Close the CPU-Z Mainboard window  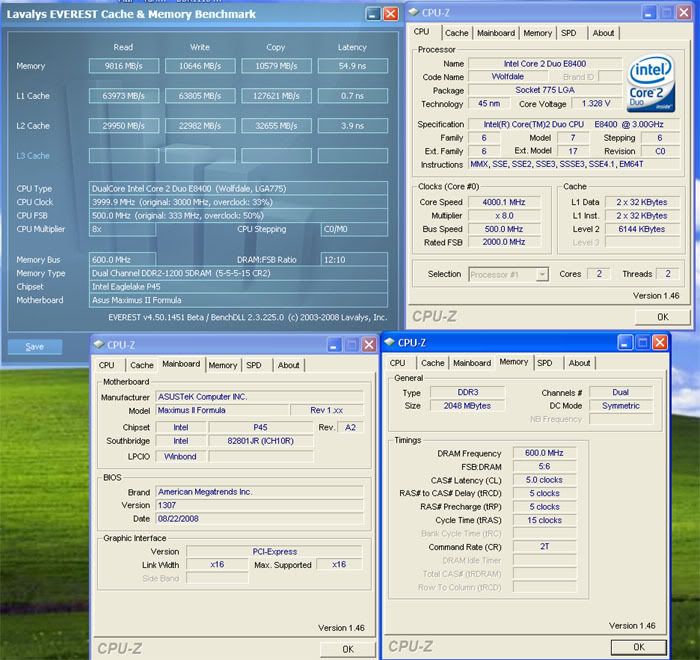(x=369, y=345)
